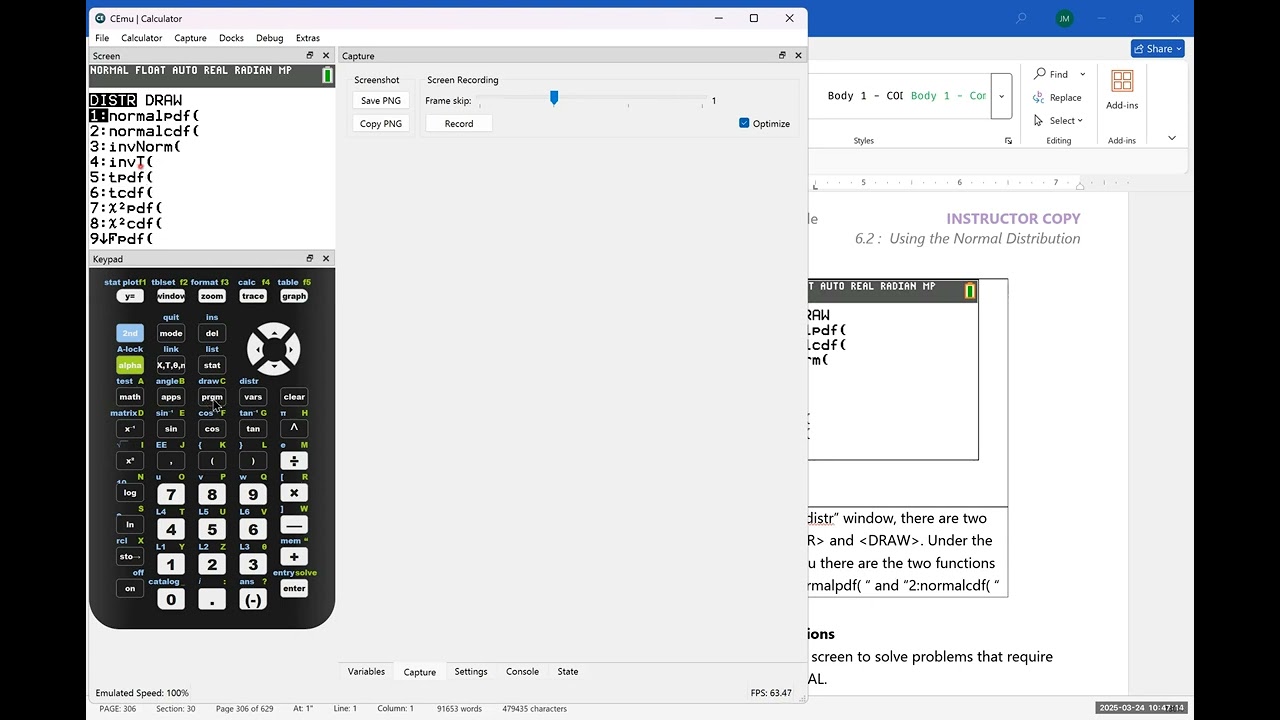Close the Screen dock panel
Screen dimensions: 1280x720
click(x=326, y=56)
